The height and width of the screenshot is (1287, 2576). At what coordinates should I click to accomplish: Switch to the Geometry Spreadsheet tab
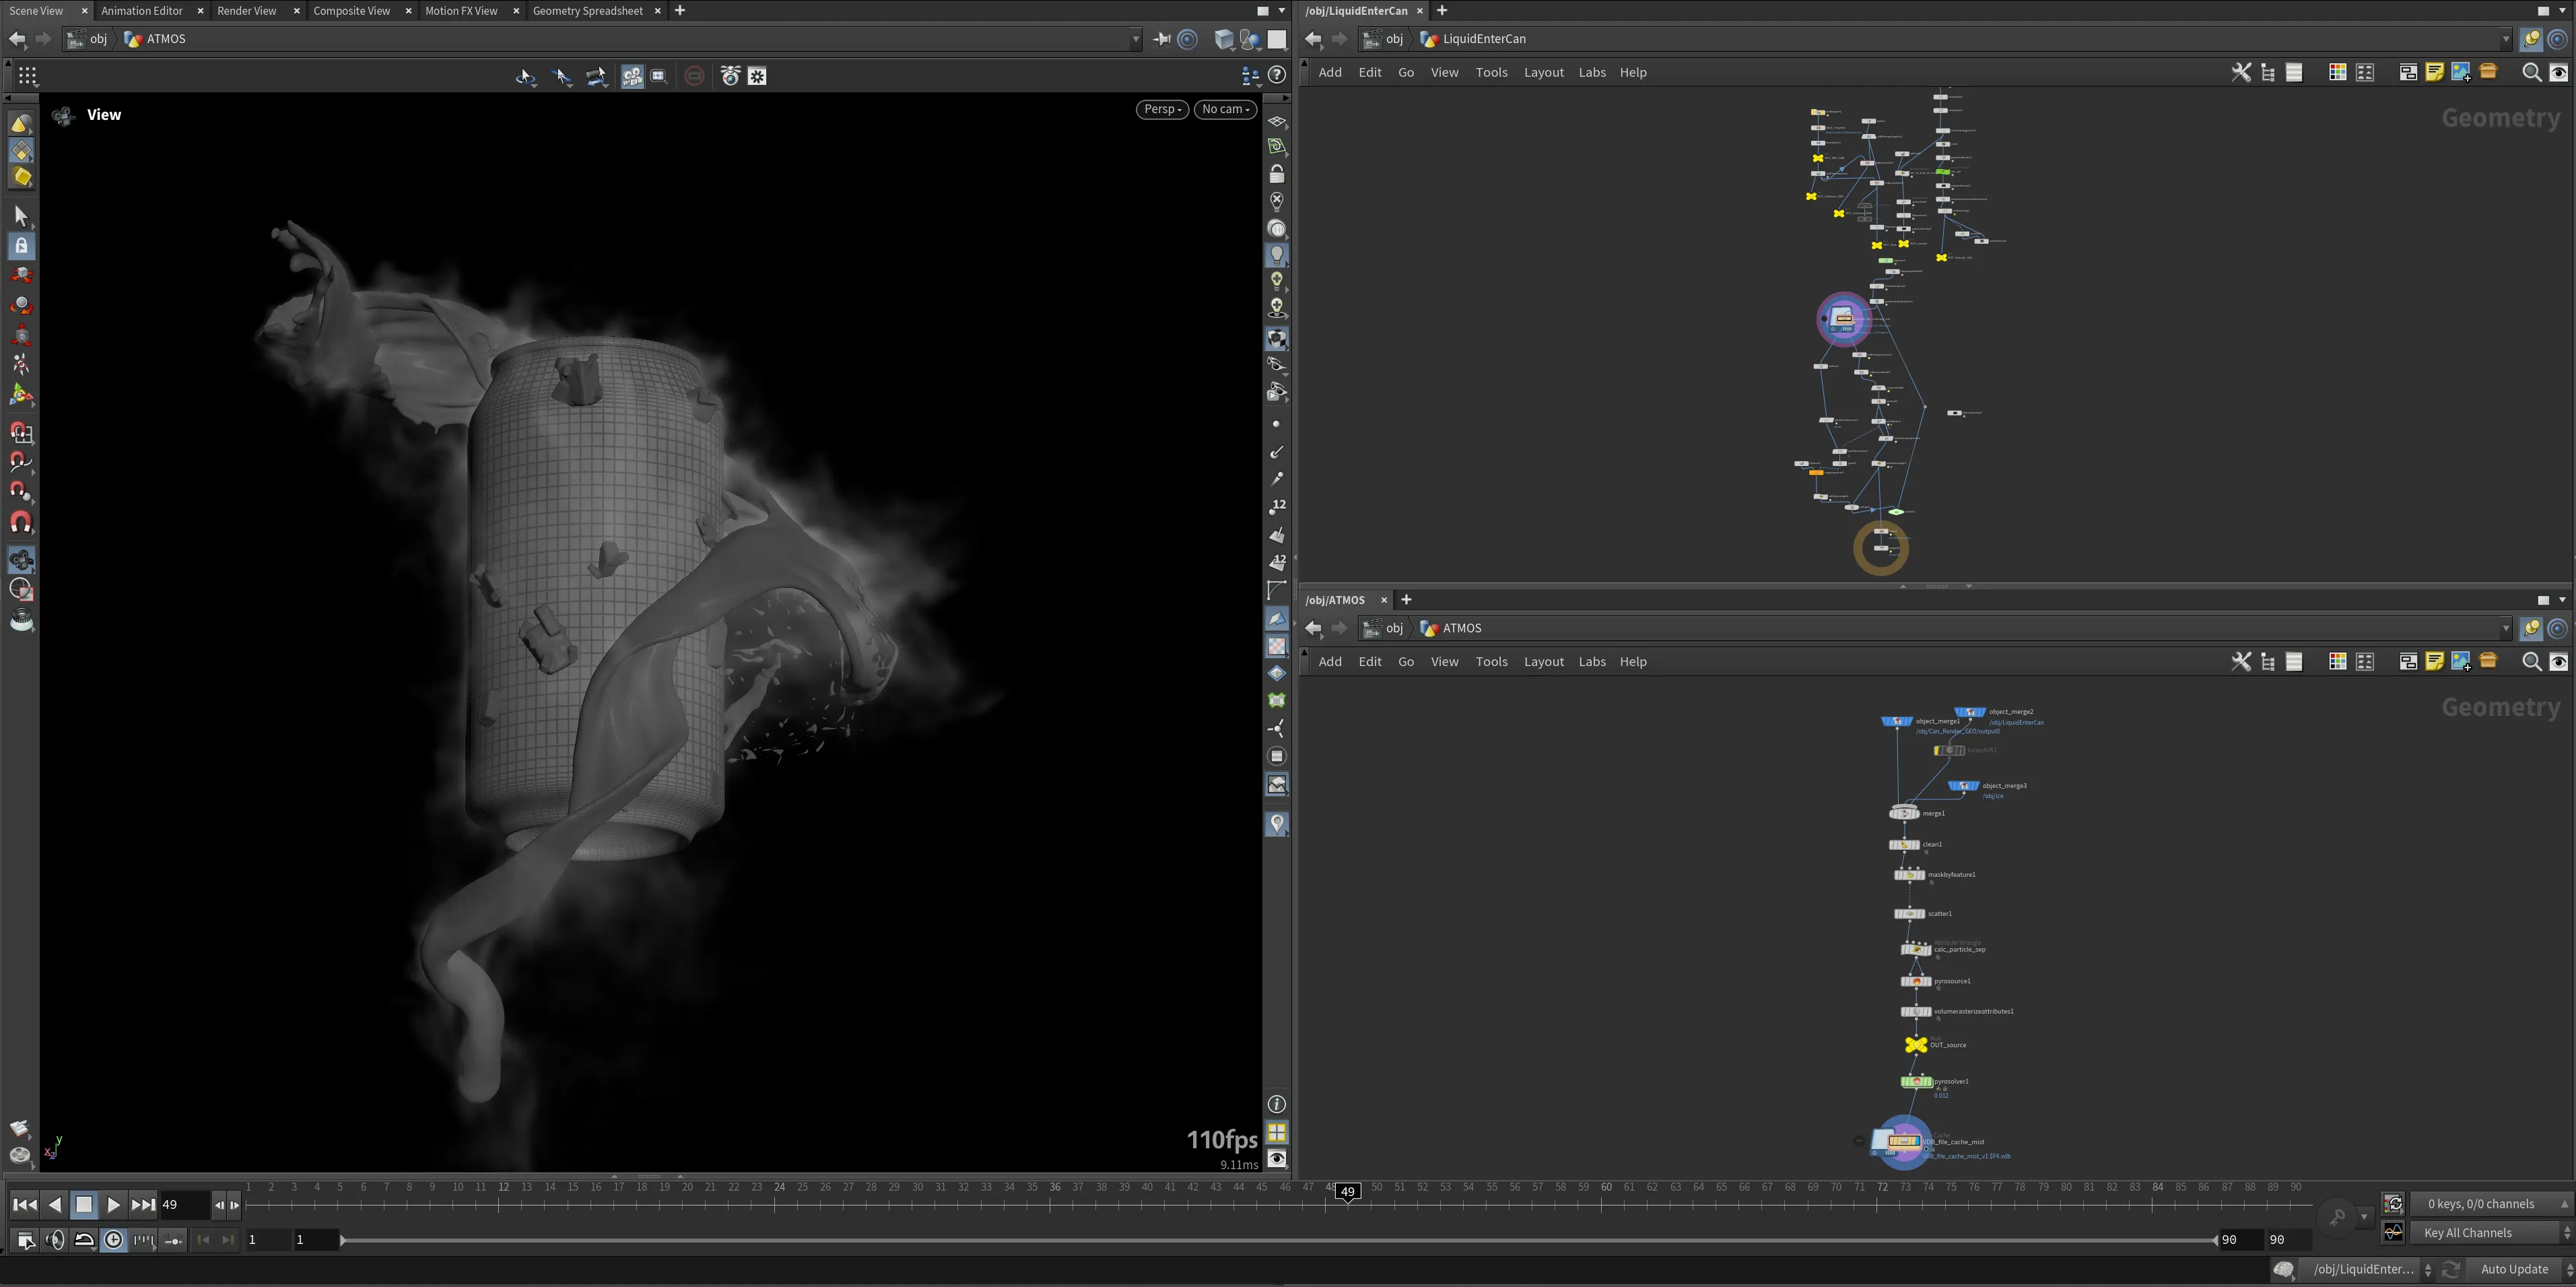tap(587, 11)
